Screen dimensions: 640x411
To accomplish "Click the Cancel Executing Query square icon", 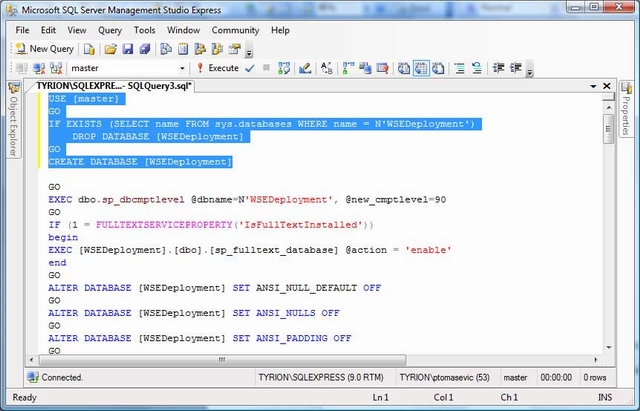I will (266, 68).
